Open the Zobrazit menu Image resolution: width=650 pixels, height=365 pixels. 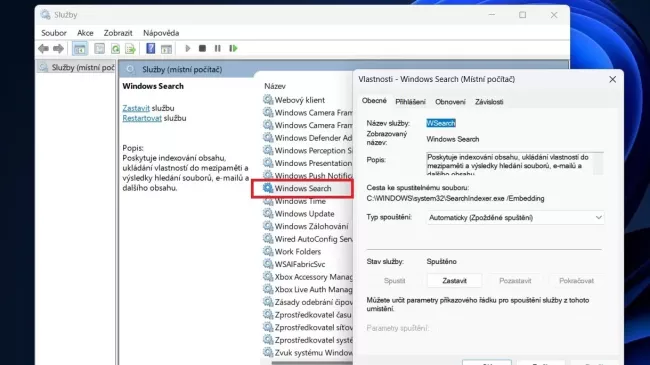pyautogui.click(x=118, y=33)
